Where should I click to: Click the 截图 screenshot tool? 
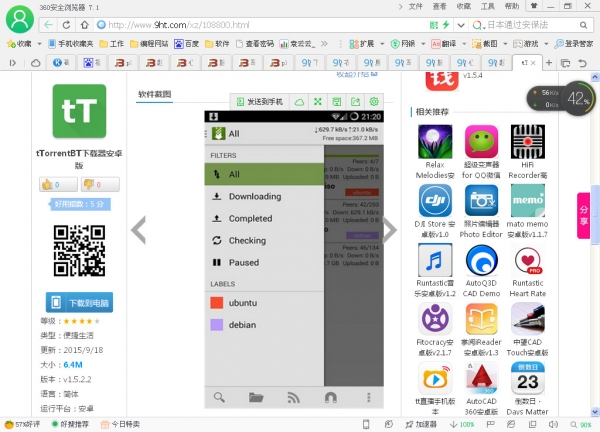[x=485, y=44]
